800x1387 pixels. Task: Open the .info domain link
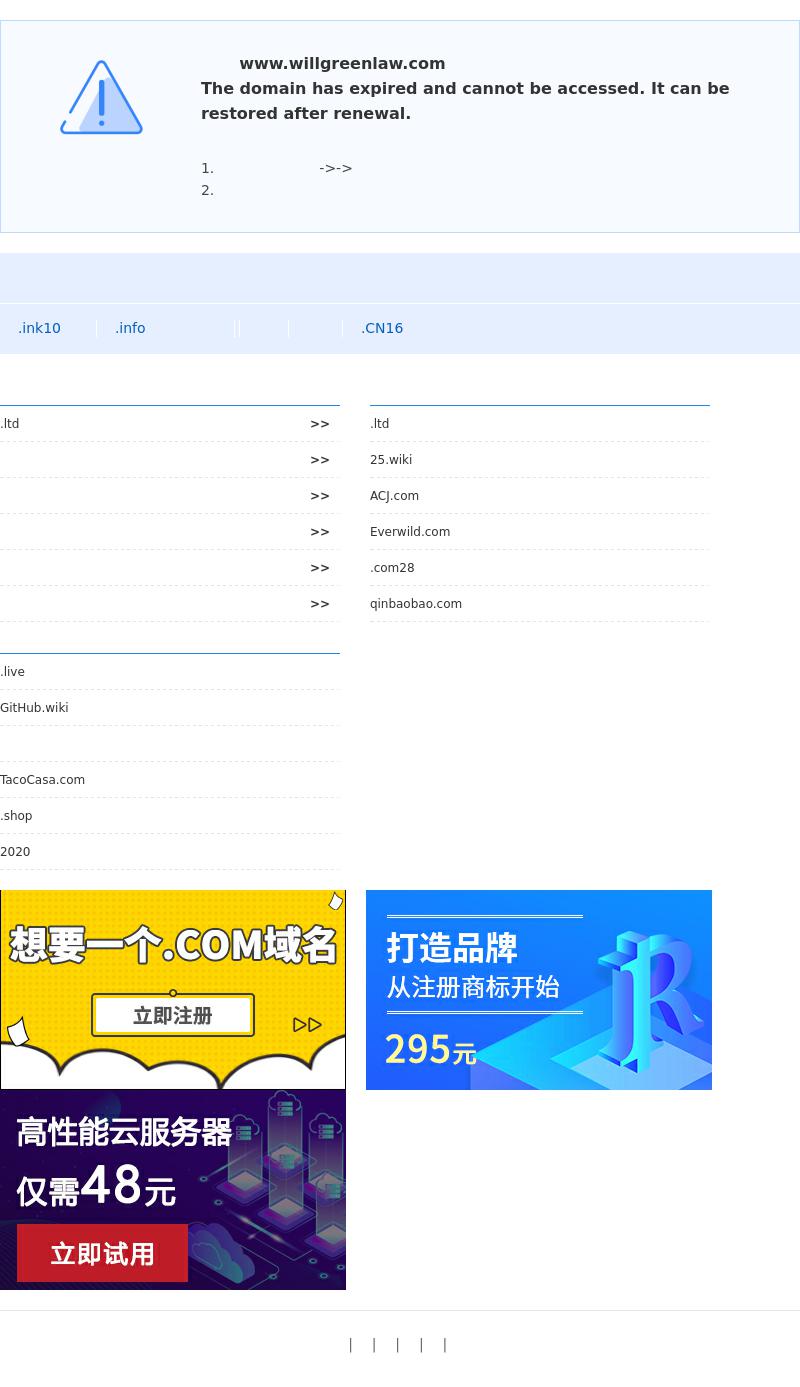point(130,328)
